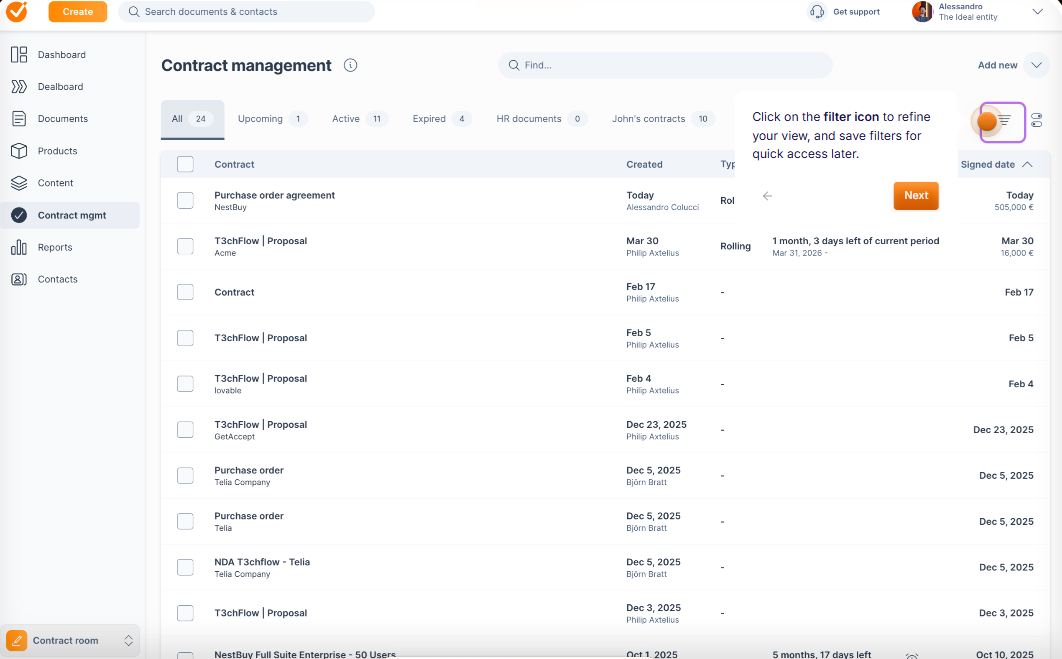Click the Get support headset icon
This screenshot has height=659, width=1062.
817,12
